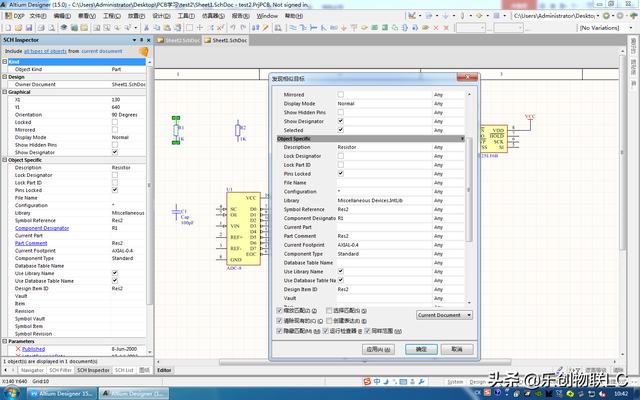Click the red GND power port icon

pos(344,28)
